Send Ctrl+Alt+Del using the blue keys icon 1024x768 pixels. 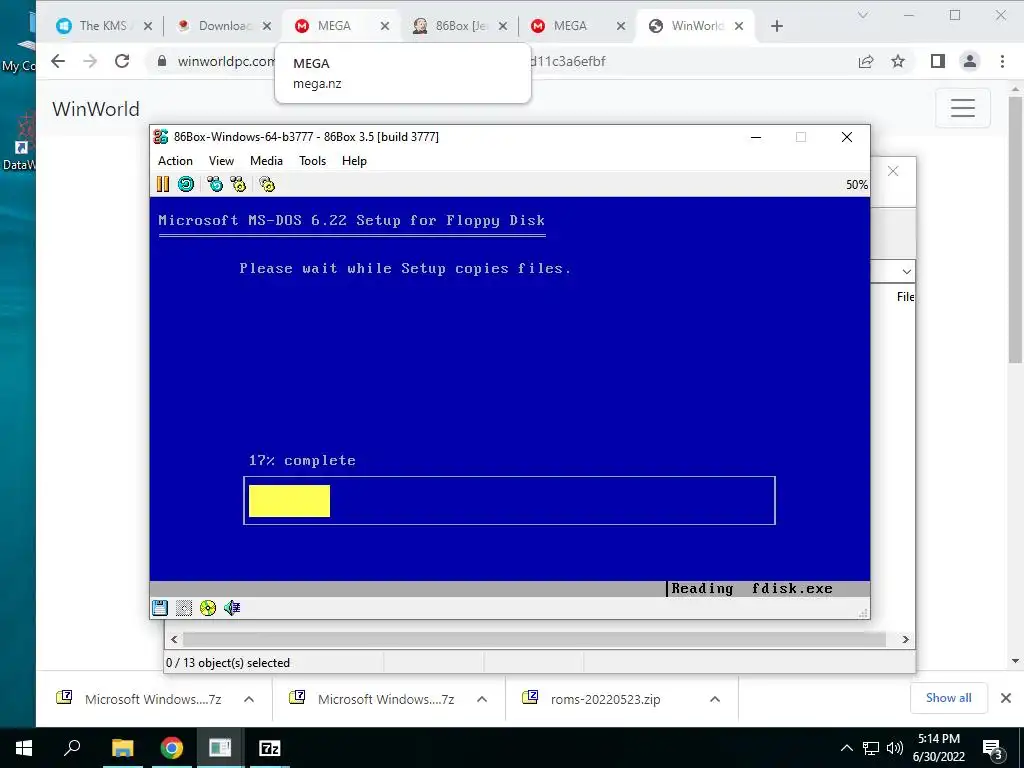coord(214,184)
